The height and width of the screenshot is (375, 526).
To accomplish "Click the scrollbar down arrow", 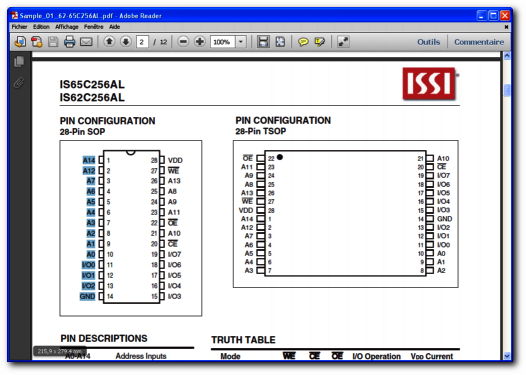I will click(507, 356).
